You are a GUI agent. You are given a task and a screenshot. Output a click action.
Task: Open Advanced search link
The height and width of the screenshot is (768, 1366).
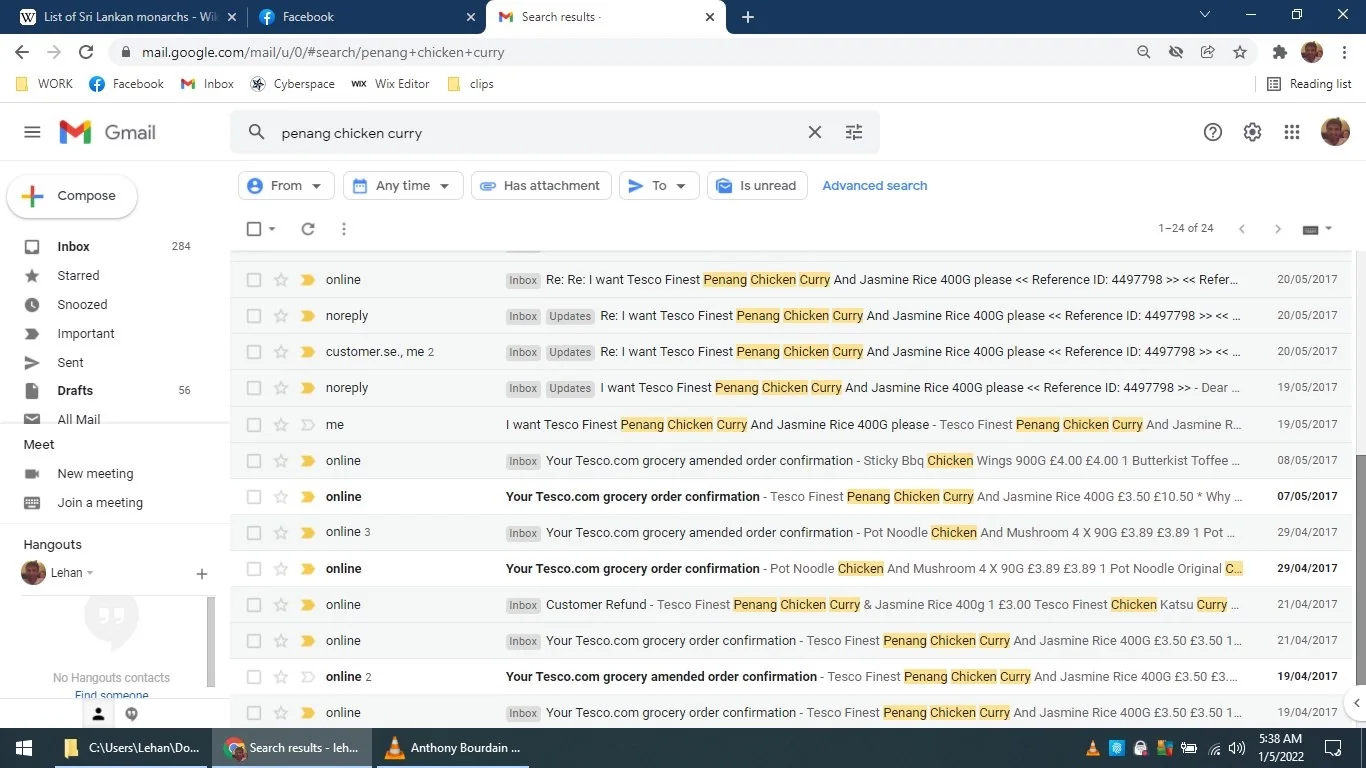[875, 186]
